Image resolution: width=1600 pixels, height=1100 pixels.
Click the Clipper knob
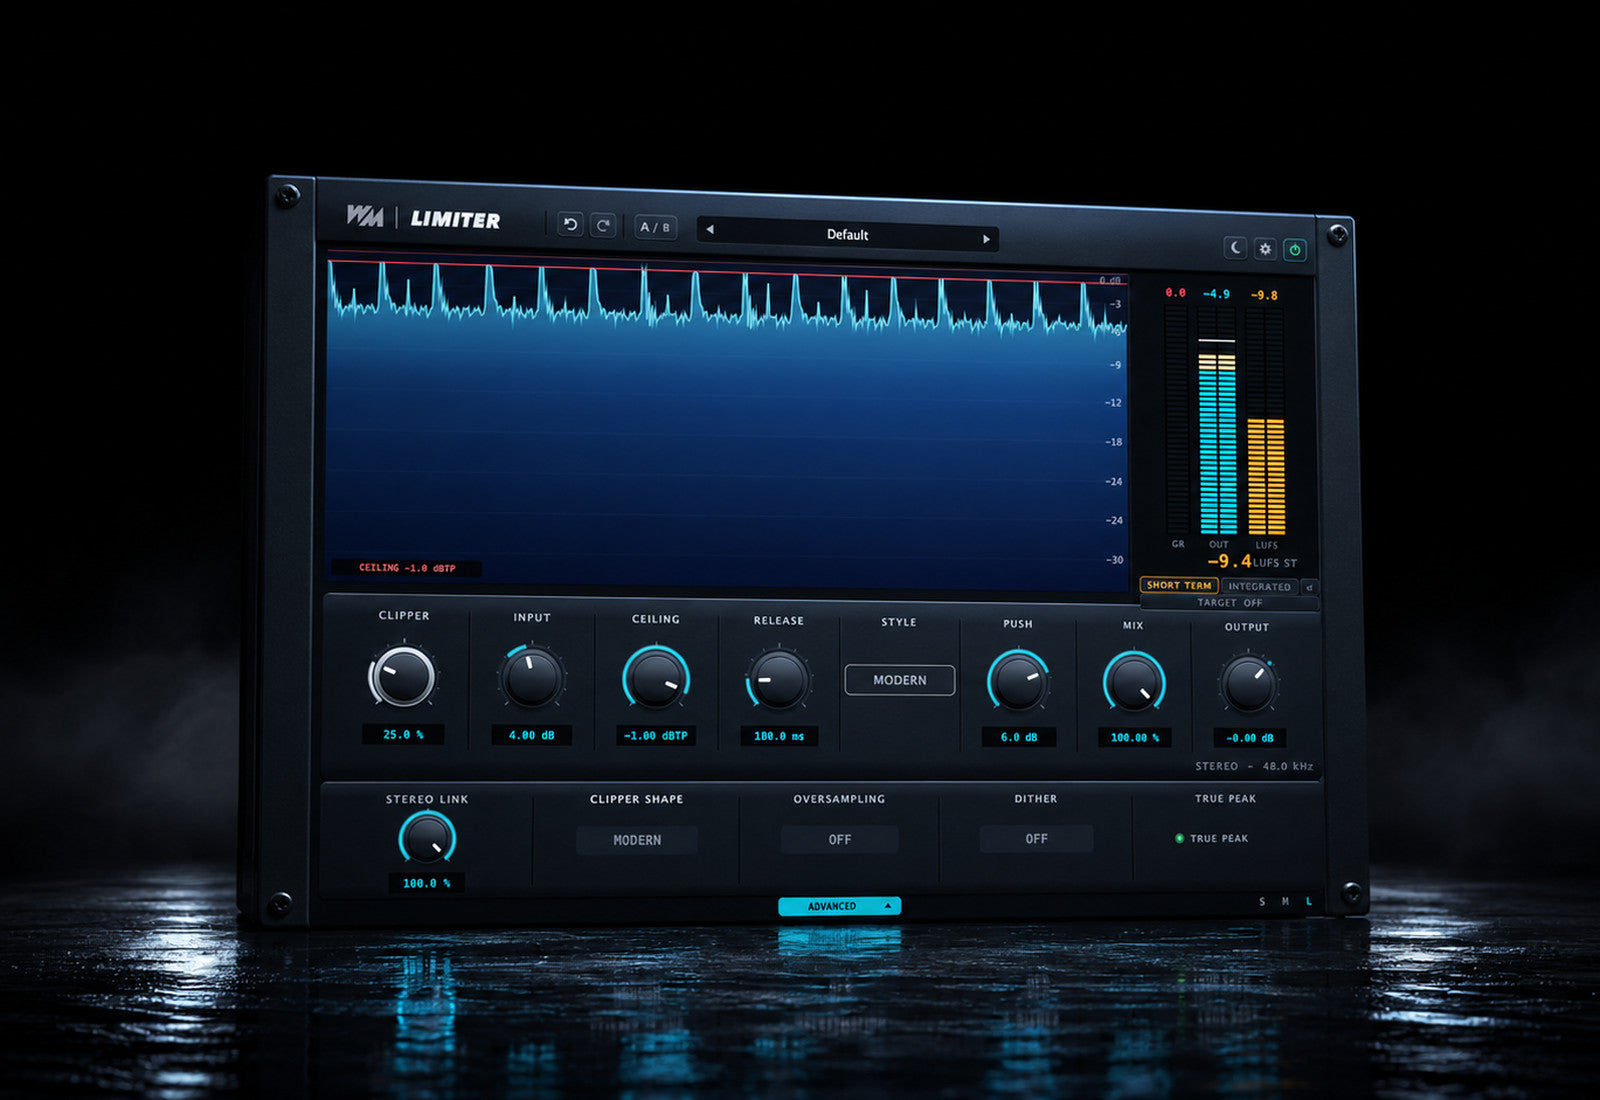(403, 677)
